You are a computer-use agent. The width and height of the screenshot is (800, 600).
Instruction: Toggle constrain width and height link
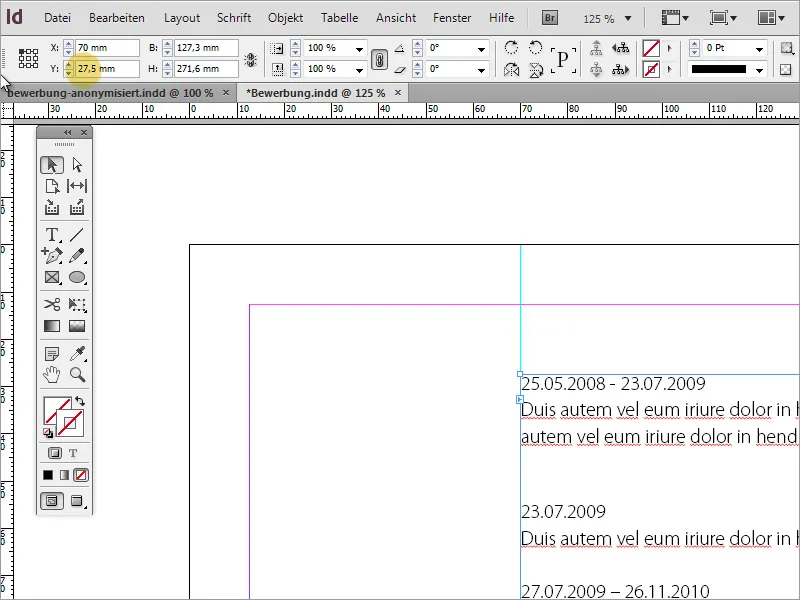point(250,60)
